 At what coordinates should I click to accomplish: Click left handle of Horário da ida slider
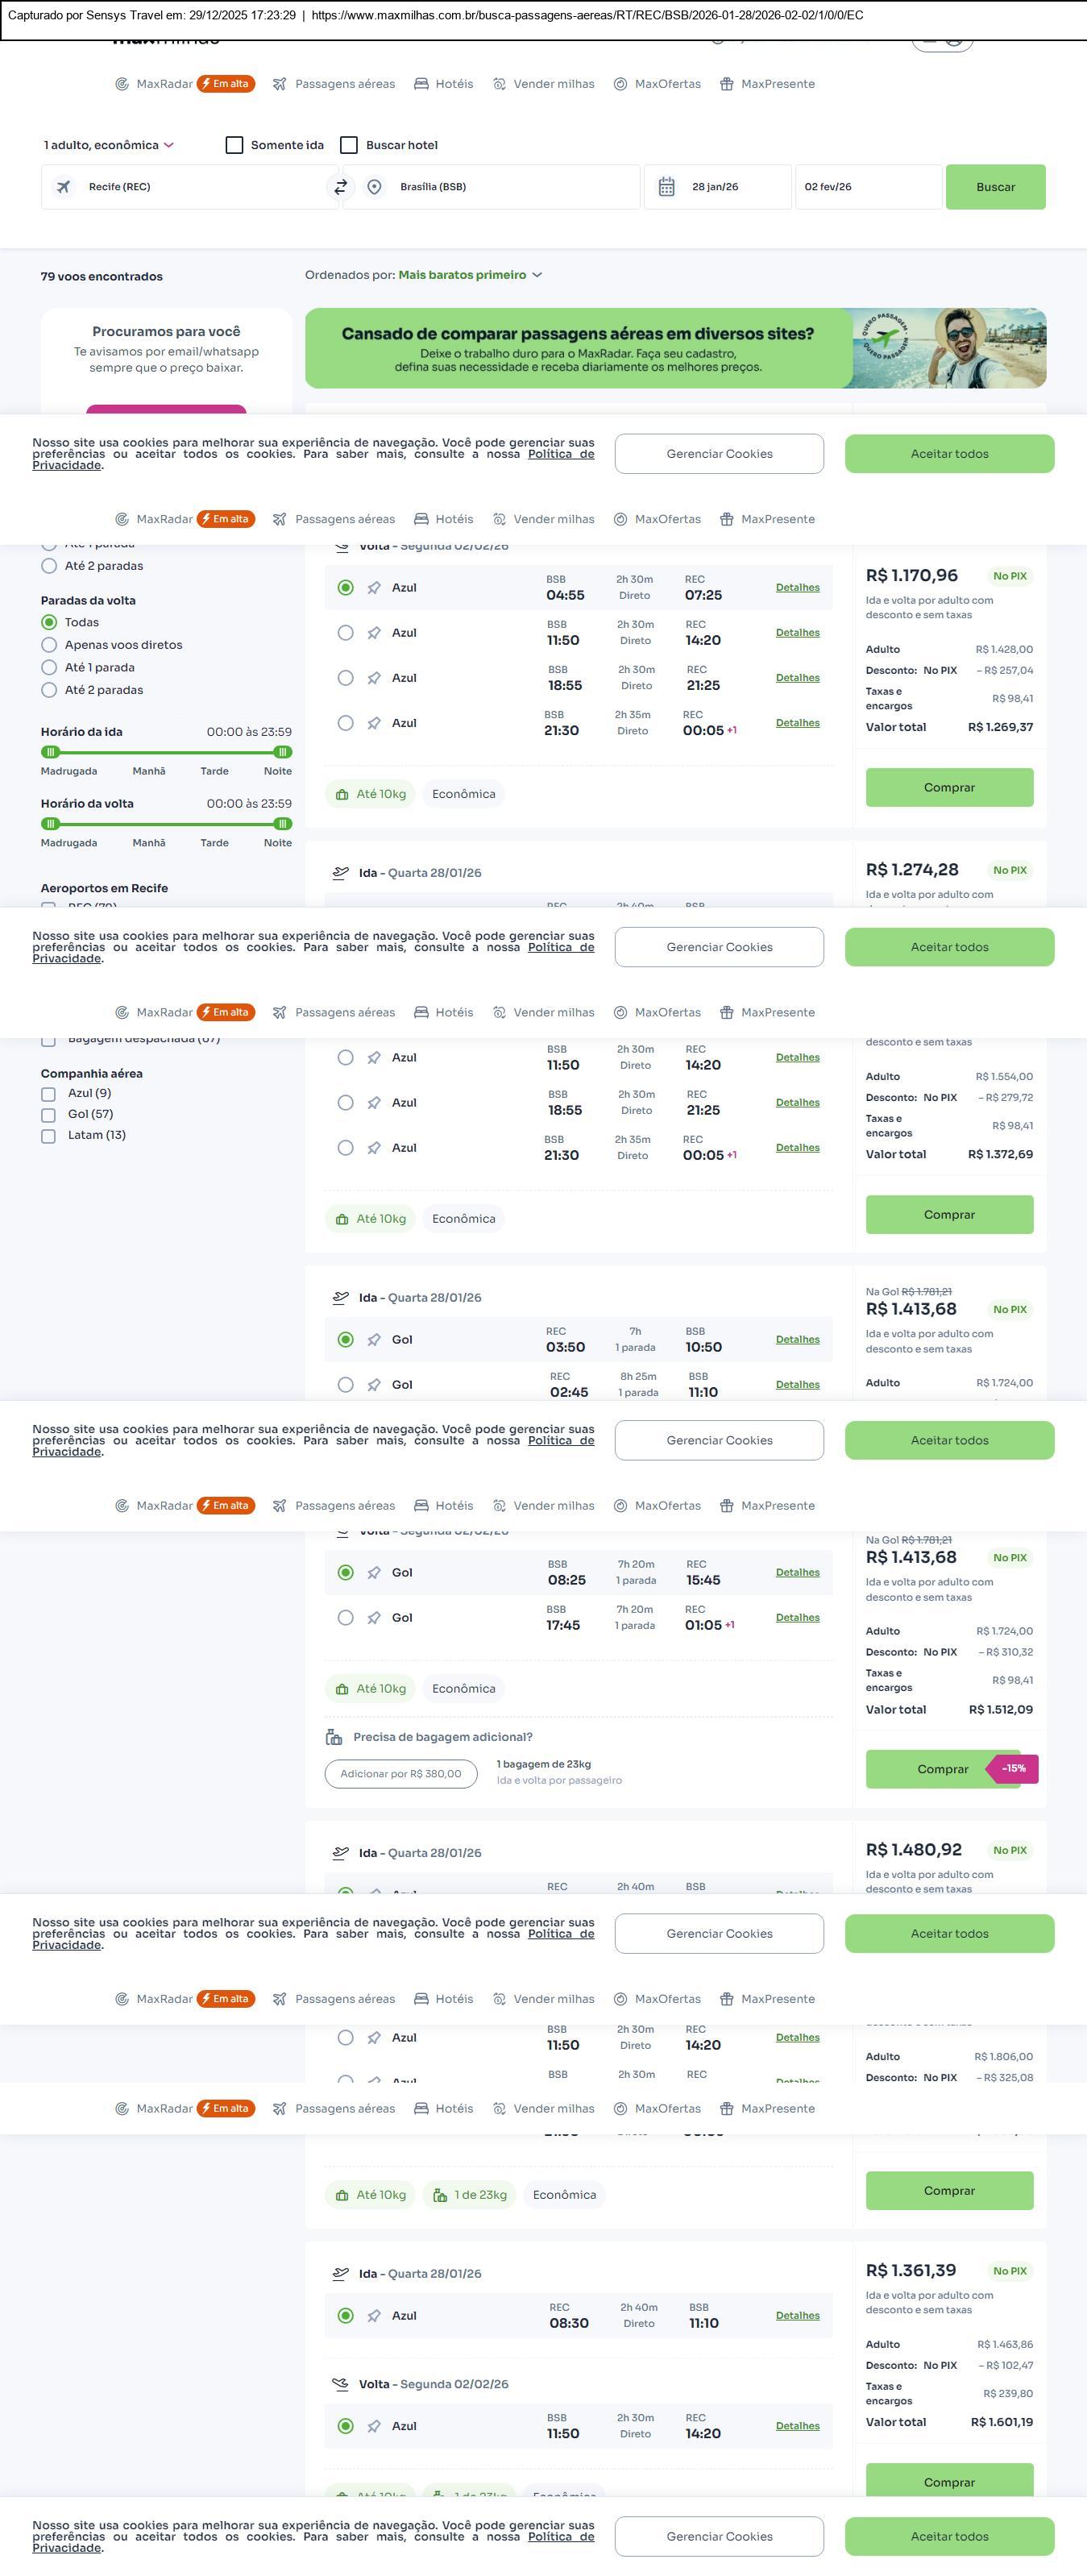coord(51,752)
